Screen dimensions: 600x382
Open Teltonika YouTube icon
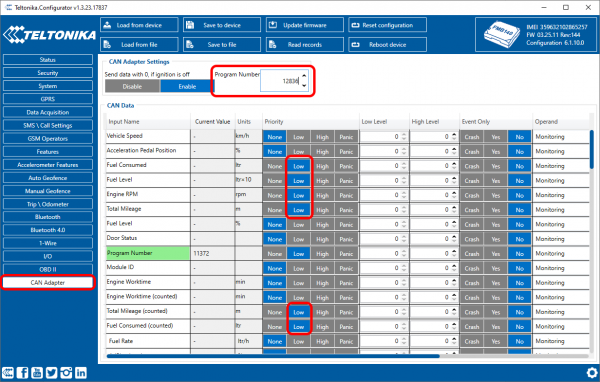click(x=37, y=373)
